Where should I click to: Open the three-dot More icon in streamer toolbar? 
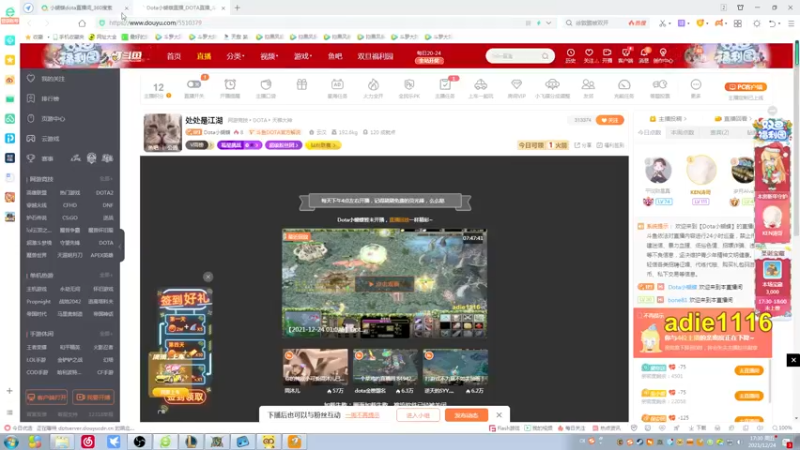click(696, 85)
